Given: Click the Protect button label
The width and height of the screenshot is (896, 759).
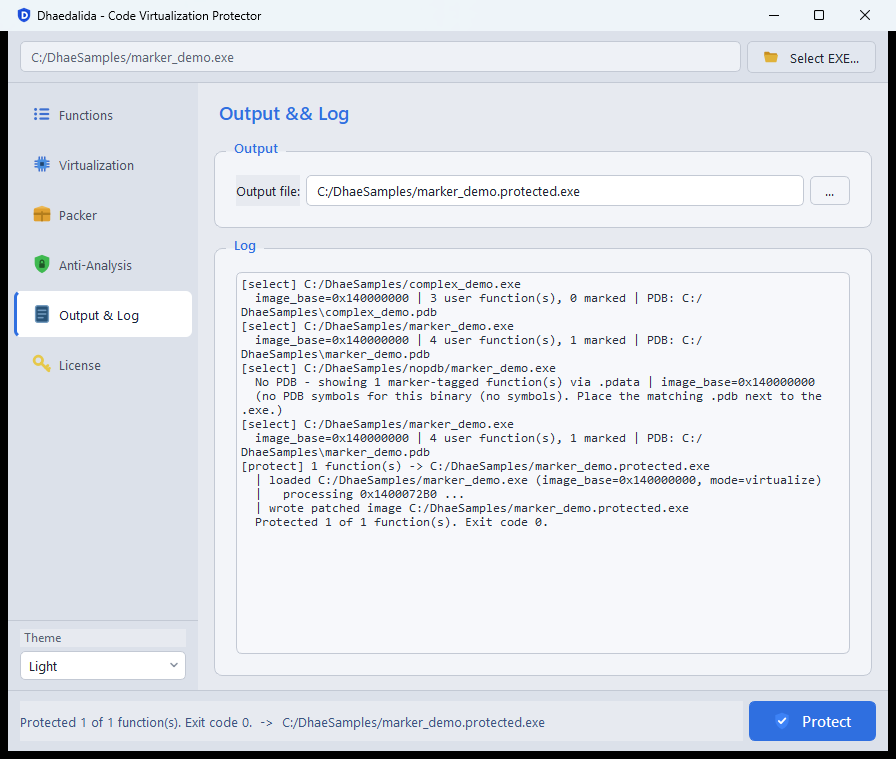Looking at the screenshot, I should pyautogui.click(x=826, y=722).
